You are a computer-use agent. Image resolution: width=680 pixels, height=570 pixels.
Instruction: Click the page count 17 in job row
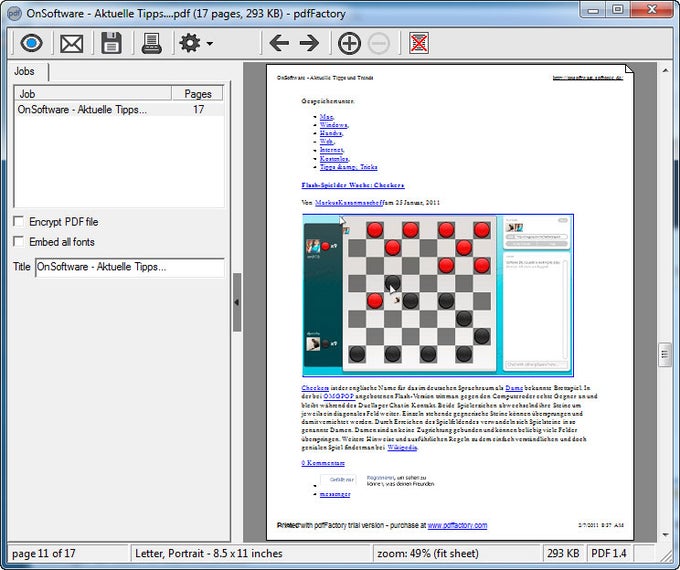click(198, 109)
